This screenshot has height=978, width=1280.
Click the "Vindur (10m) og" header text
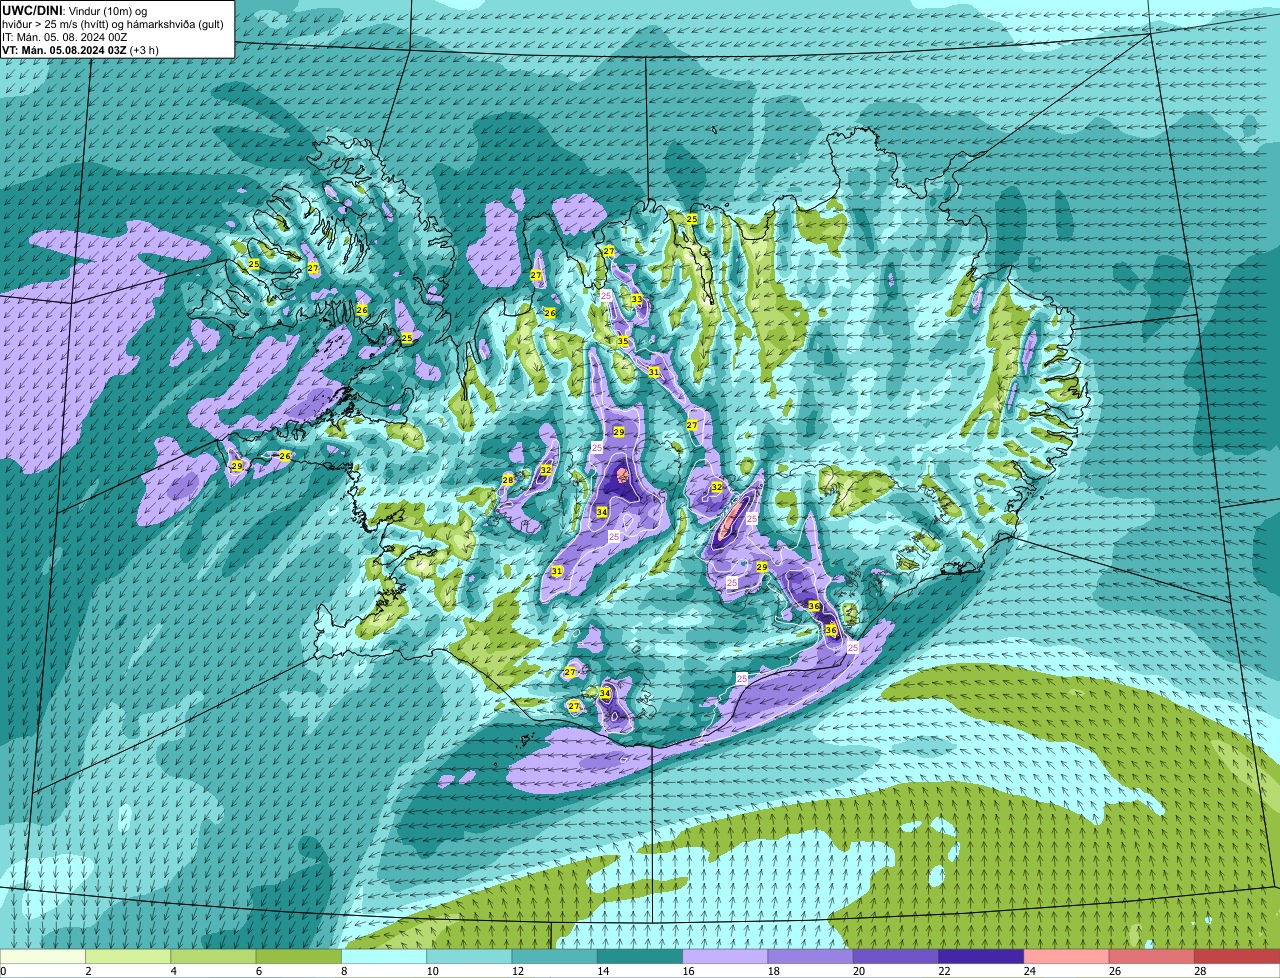[107, 10]
